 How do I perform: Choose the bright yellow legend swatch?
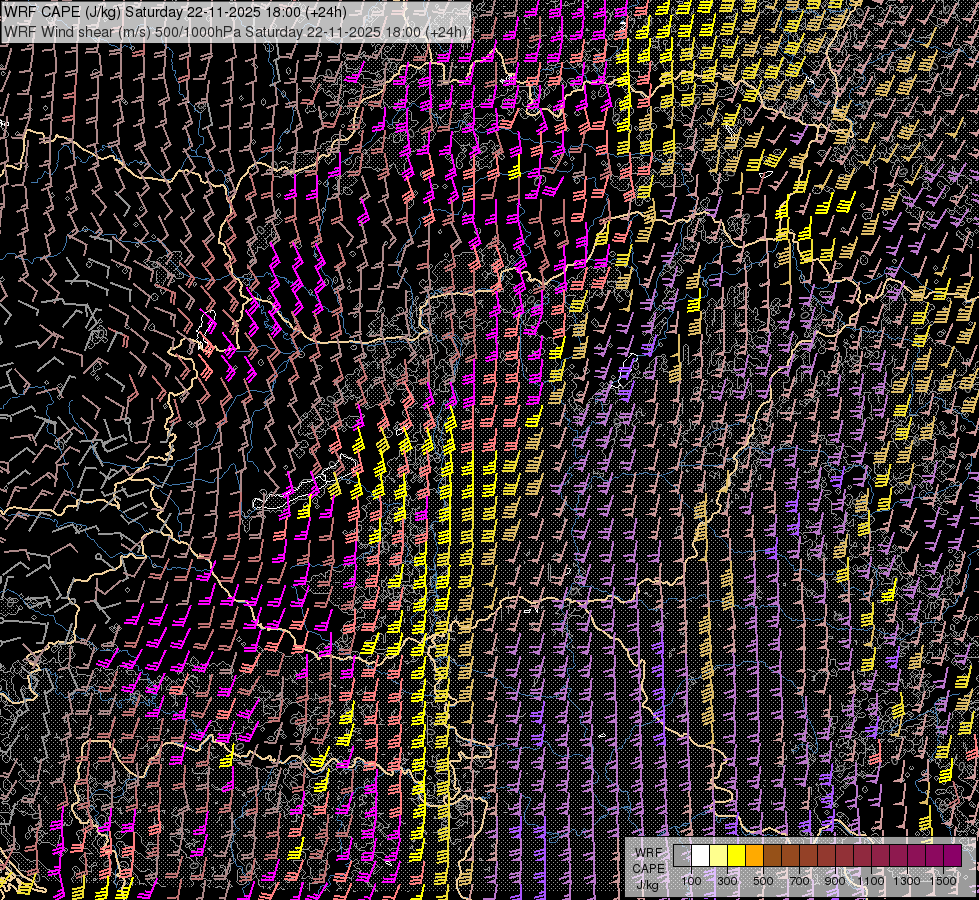[x=736, y=856]
